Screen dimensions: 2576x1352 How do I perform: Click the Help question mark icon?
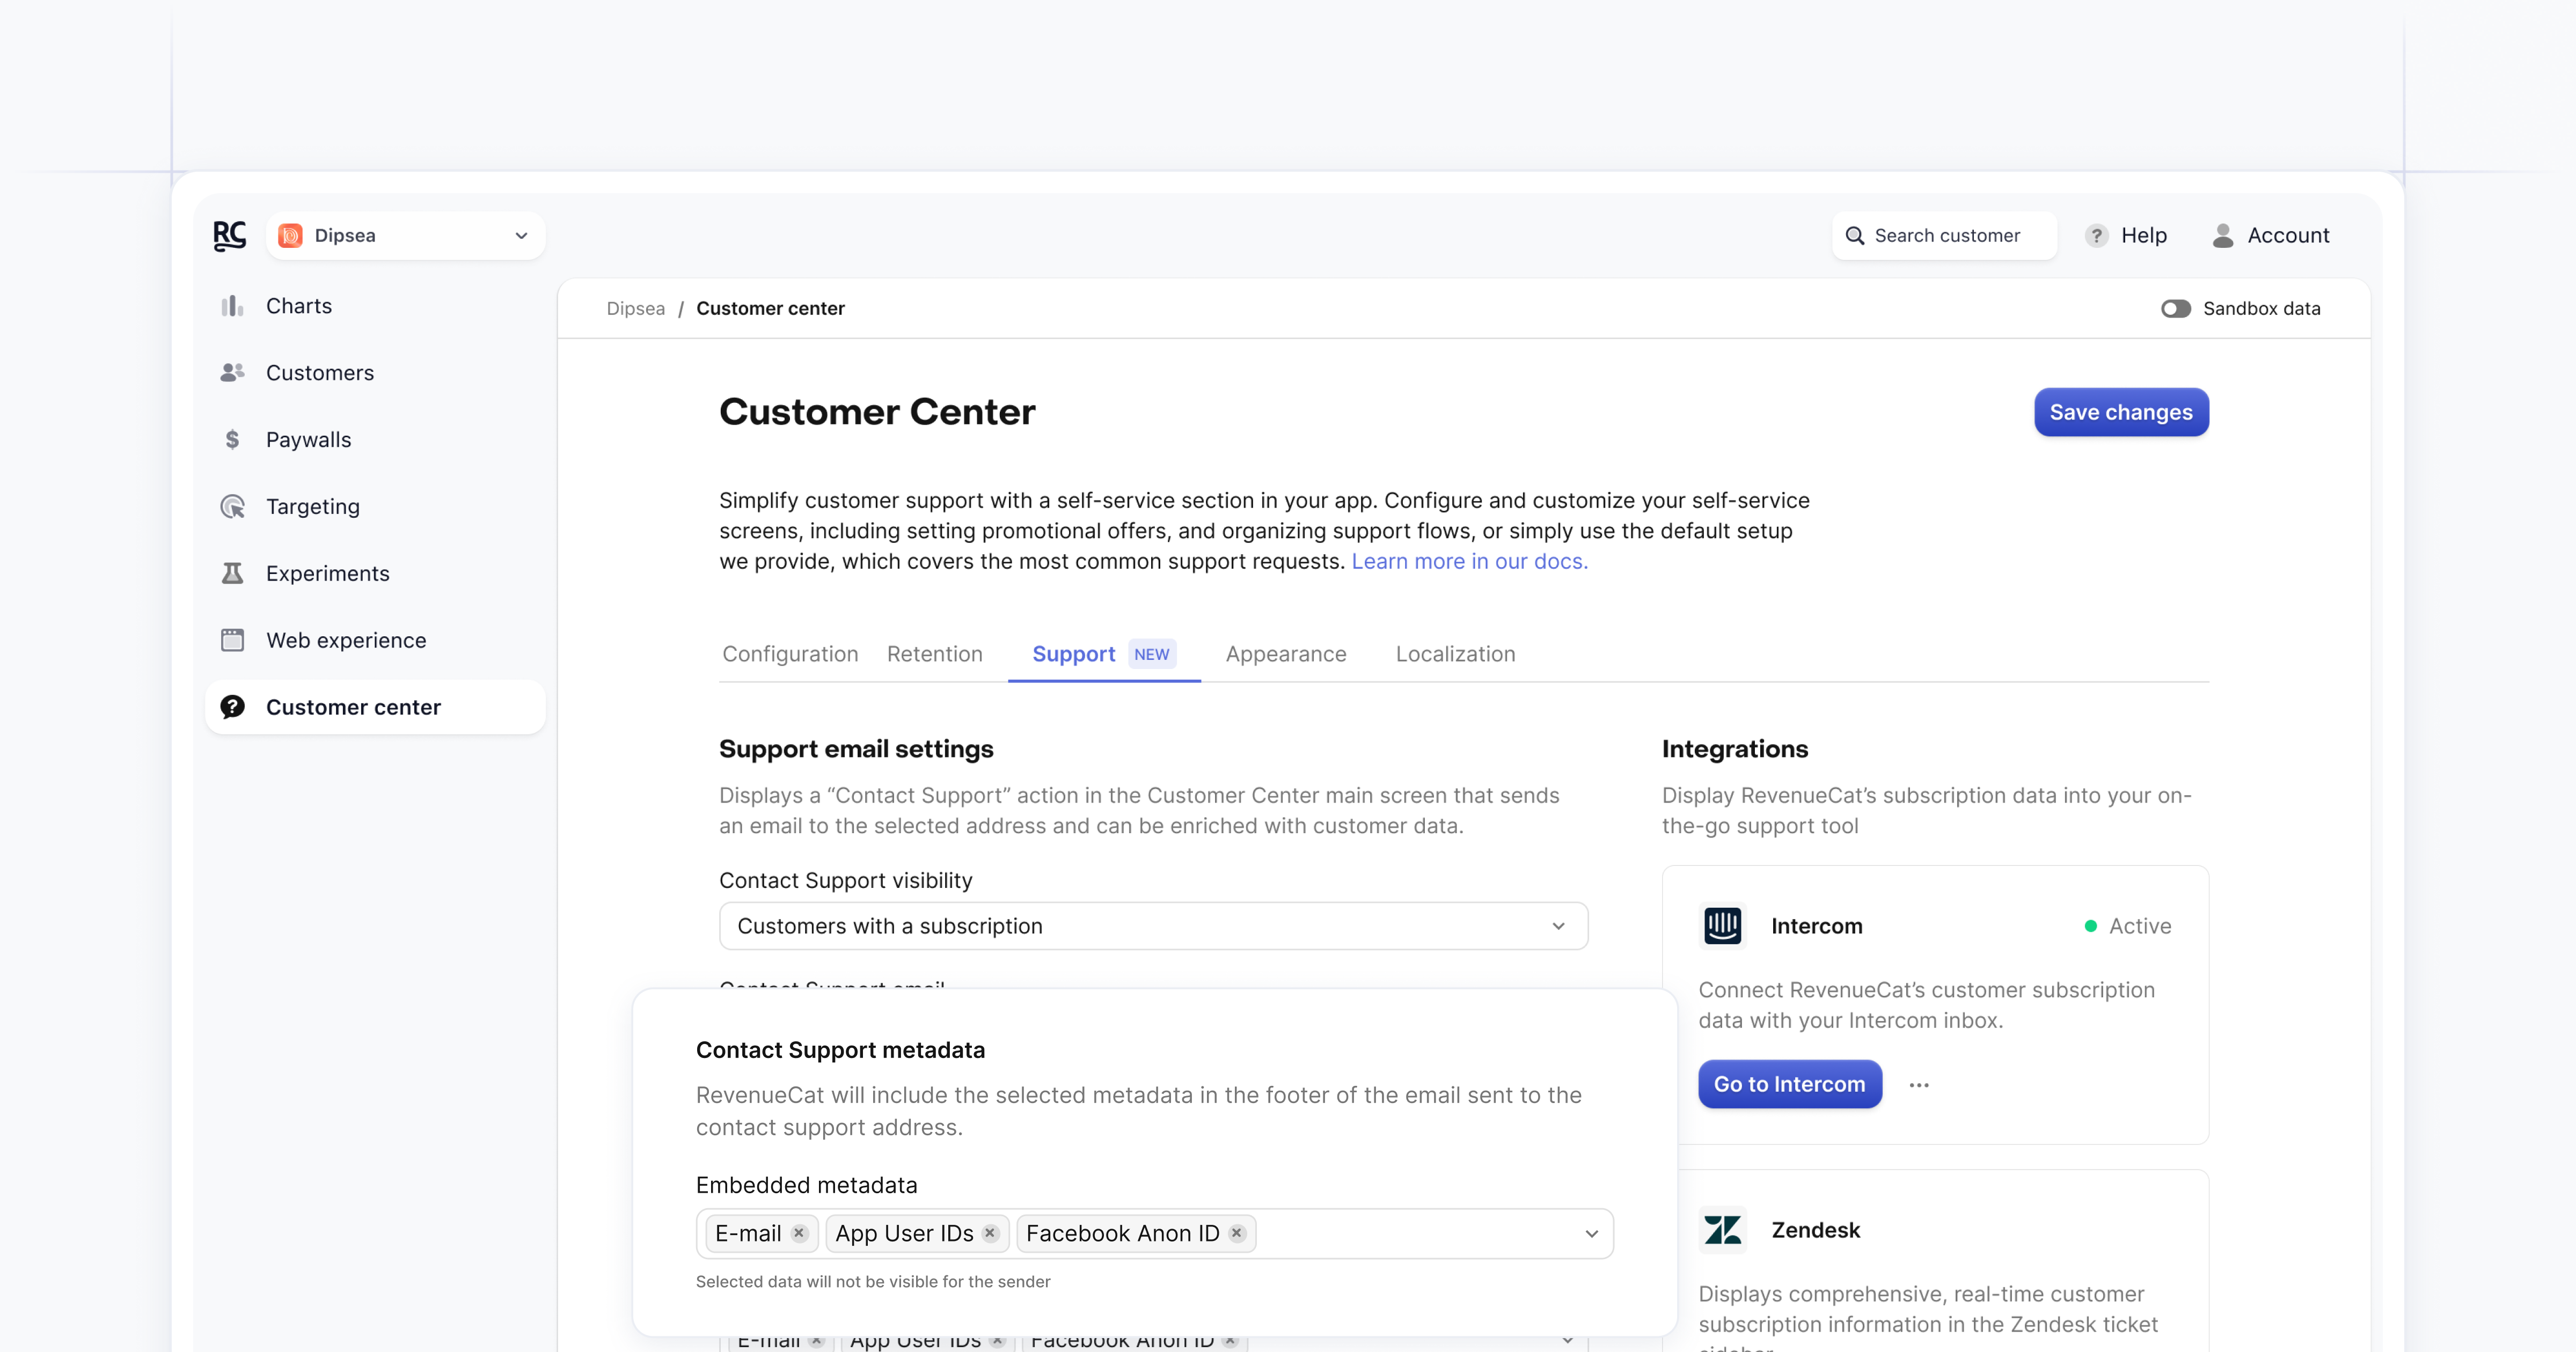pos(2096,235)
